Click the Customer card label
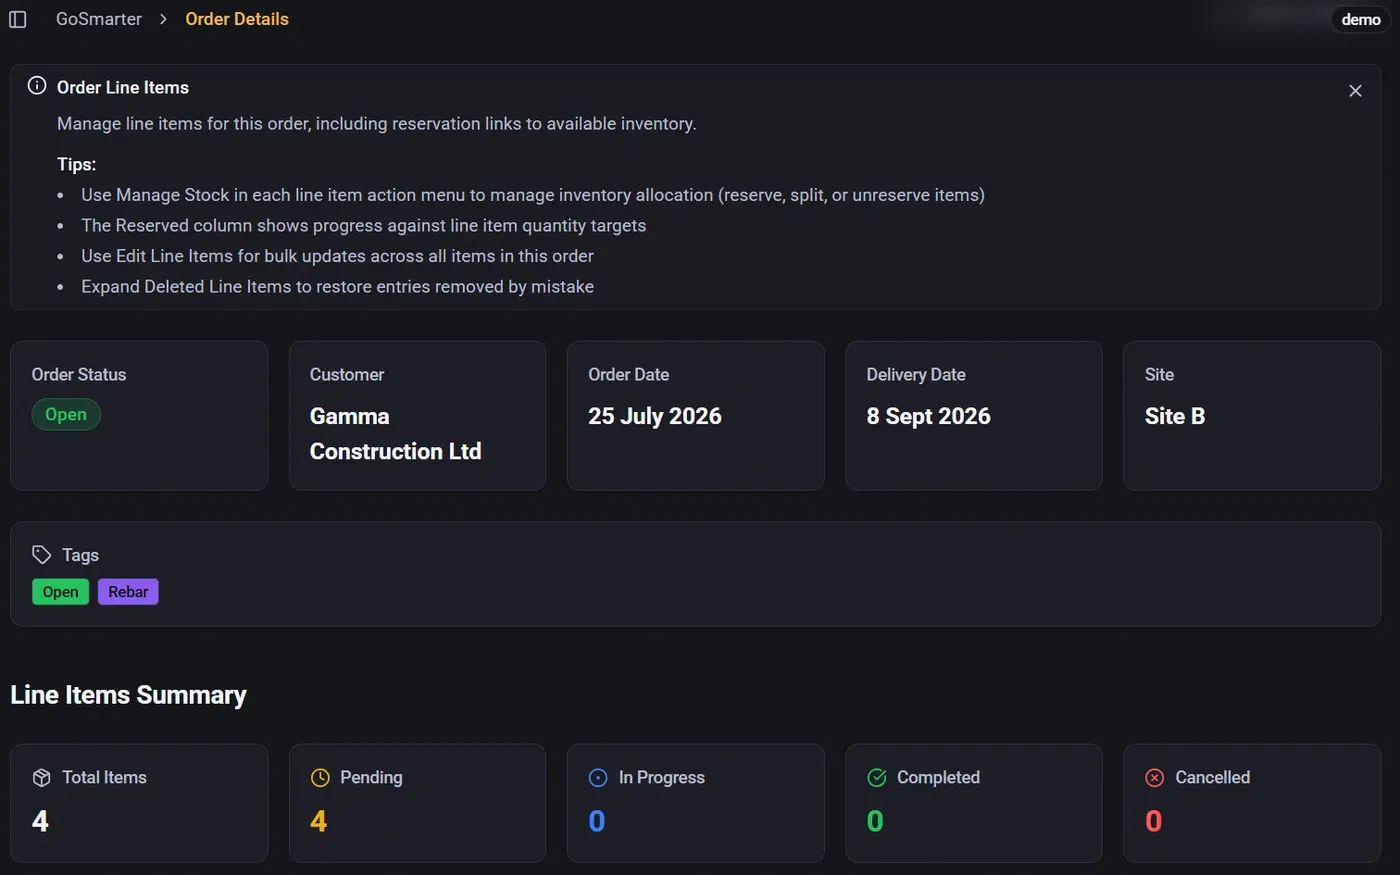The width and height of the screenshot is (1400, 875). point(347,374)
